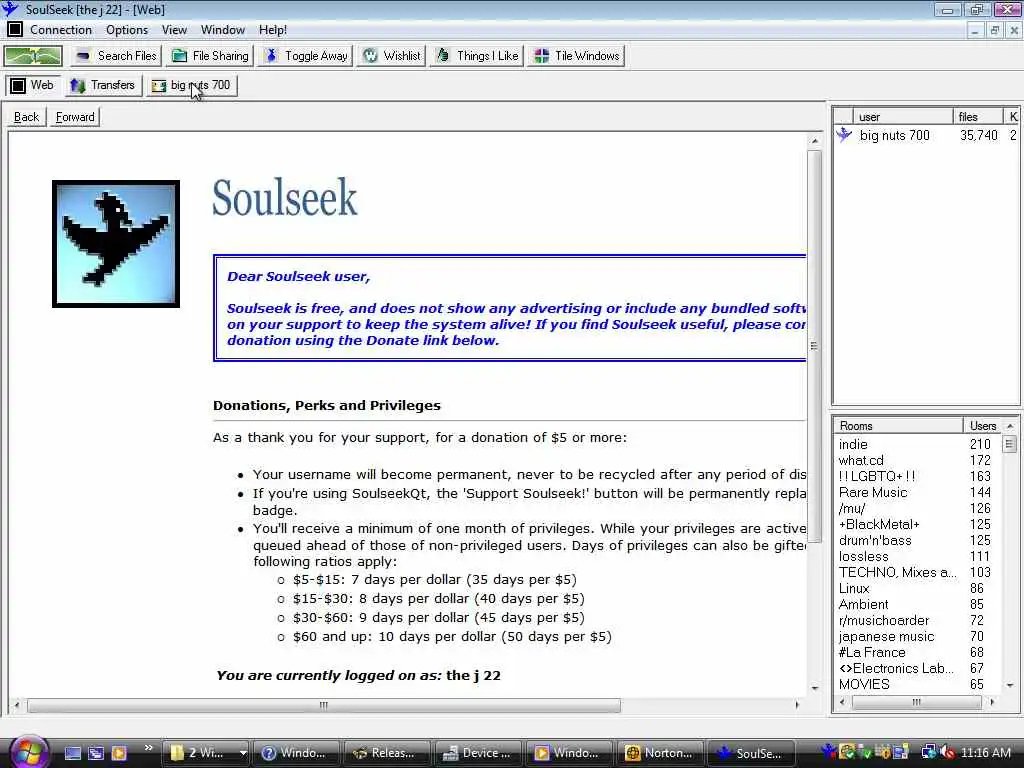Click the web page scroll down arrow

[814, 688]
